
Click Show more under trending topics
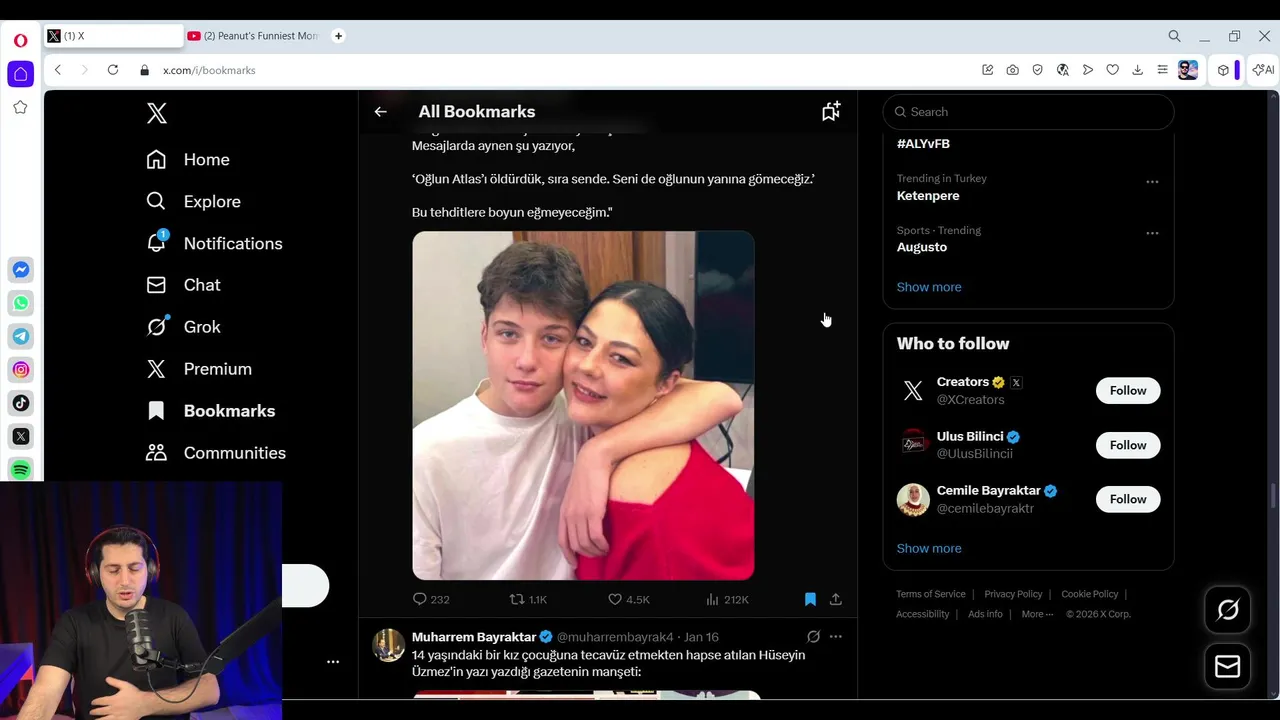tap(929, 287)
